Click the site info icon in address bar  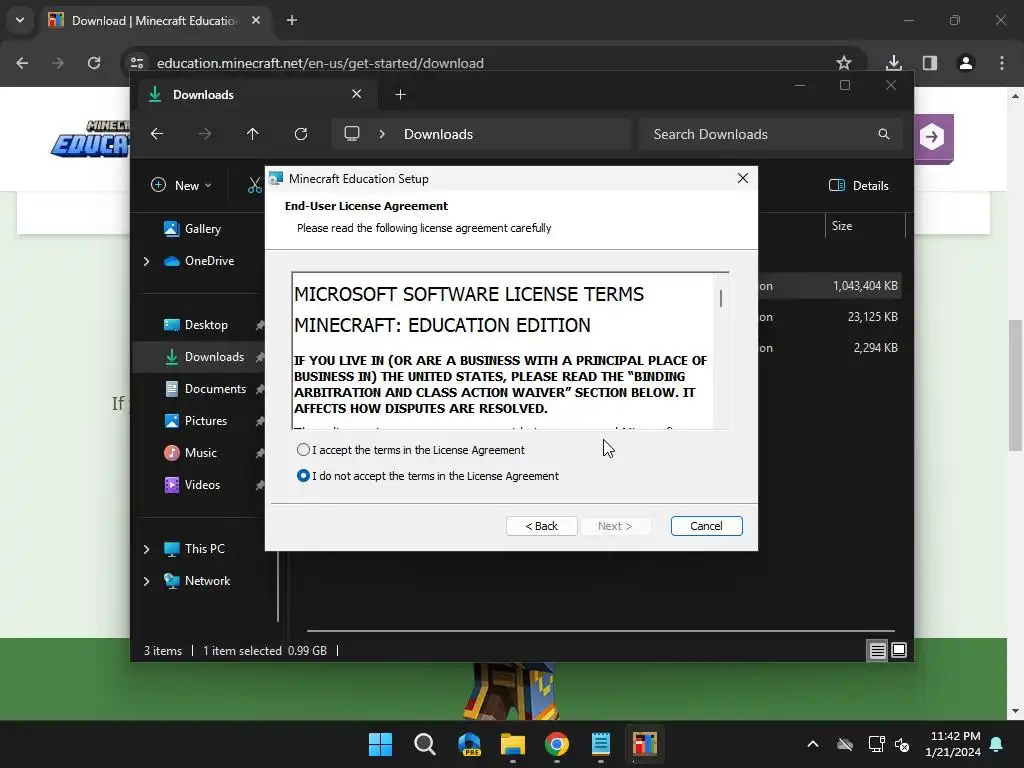click(x=137, y=63)
